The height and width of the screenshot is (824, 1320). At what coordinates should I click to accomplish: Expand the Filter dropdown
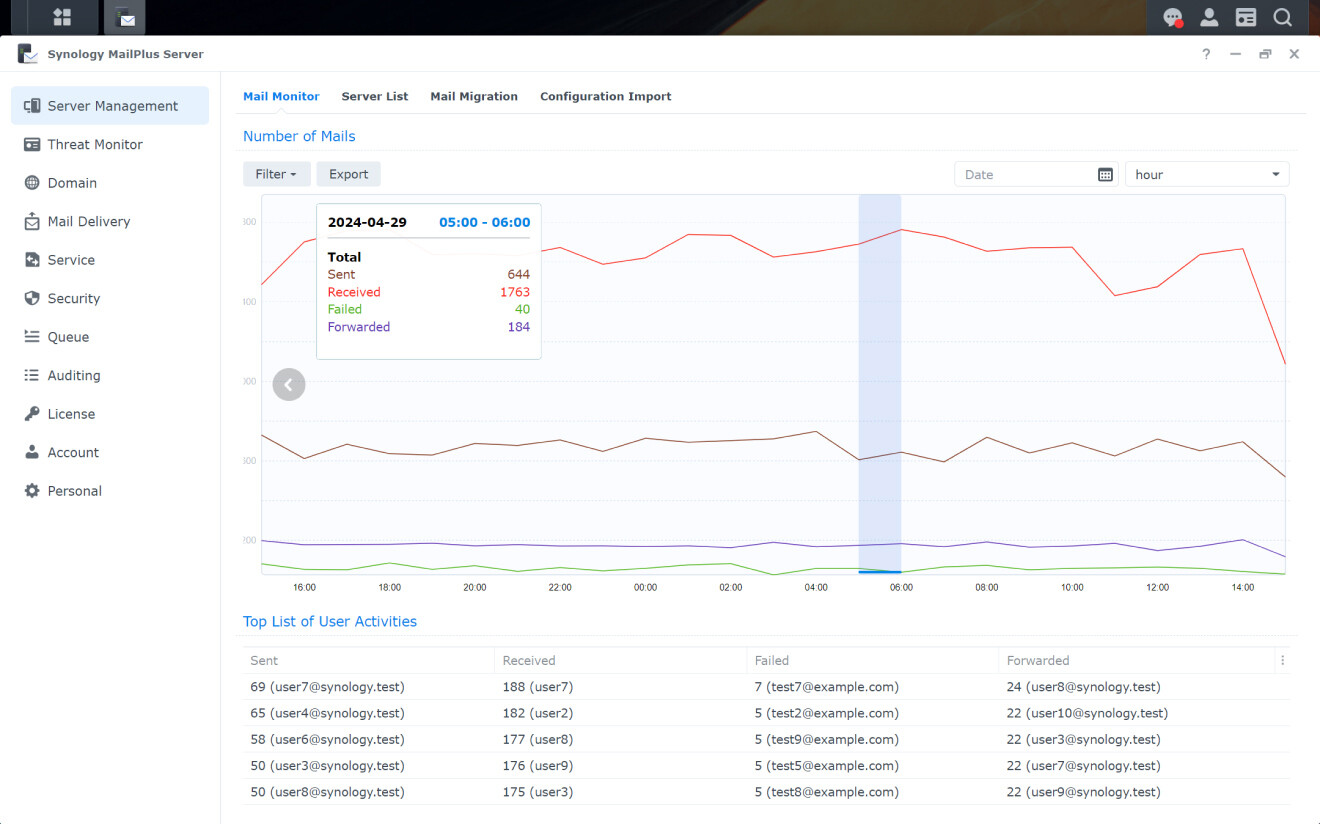276,174
